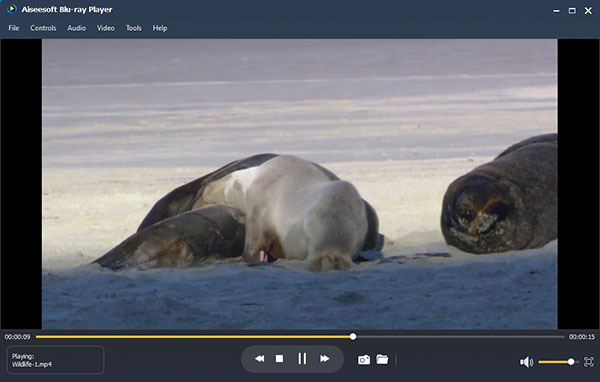Screen dimensions: 600x382
Task: Pause the playing video
Action: coord(302,359)
